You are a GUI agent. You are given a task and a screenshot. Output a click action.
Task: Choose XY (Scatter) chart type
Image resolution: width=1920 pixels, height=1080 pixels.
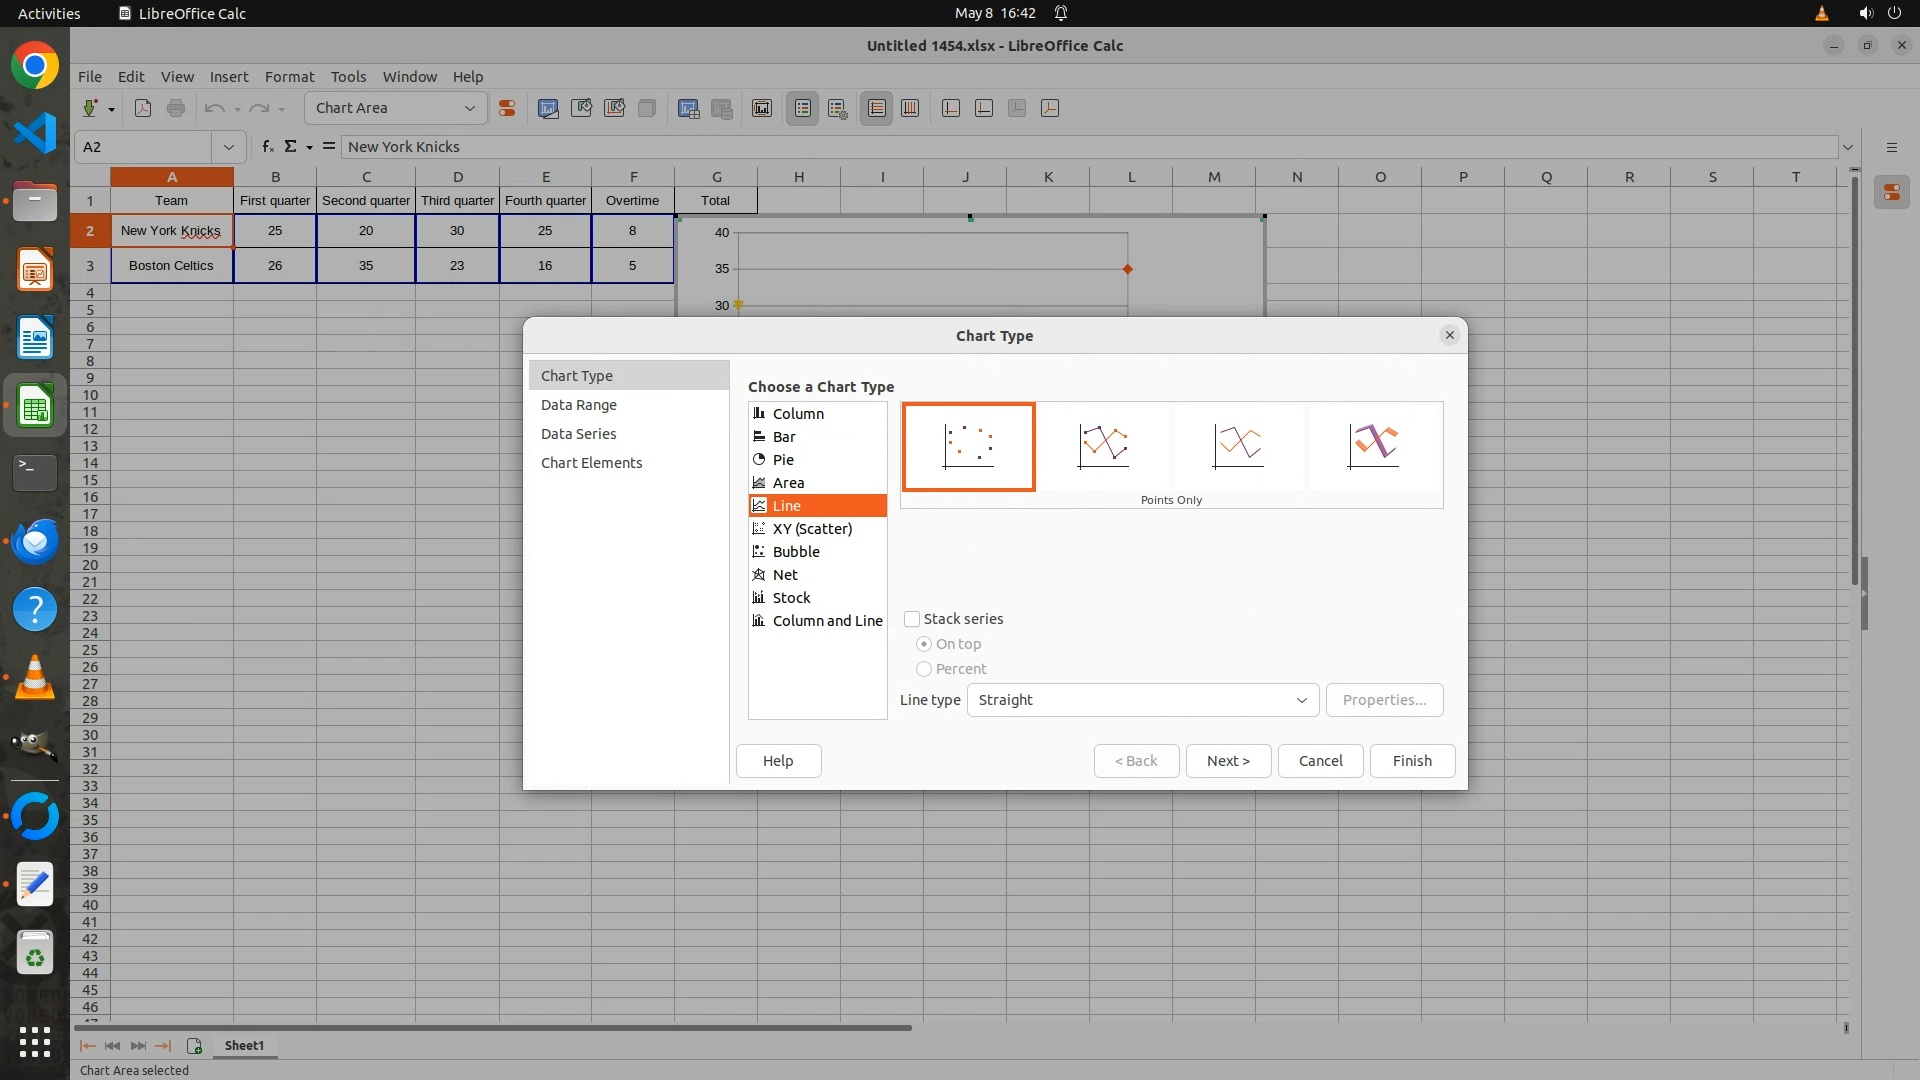click(811, 529)
